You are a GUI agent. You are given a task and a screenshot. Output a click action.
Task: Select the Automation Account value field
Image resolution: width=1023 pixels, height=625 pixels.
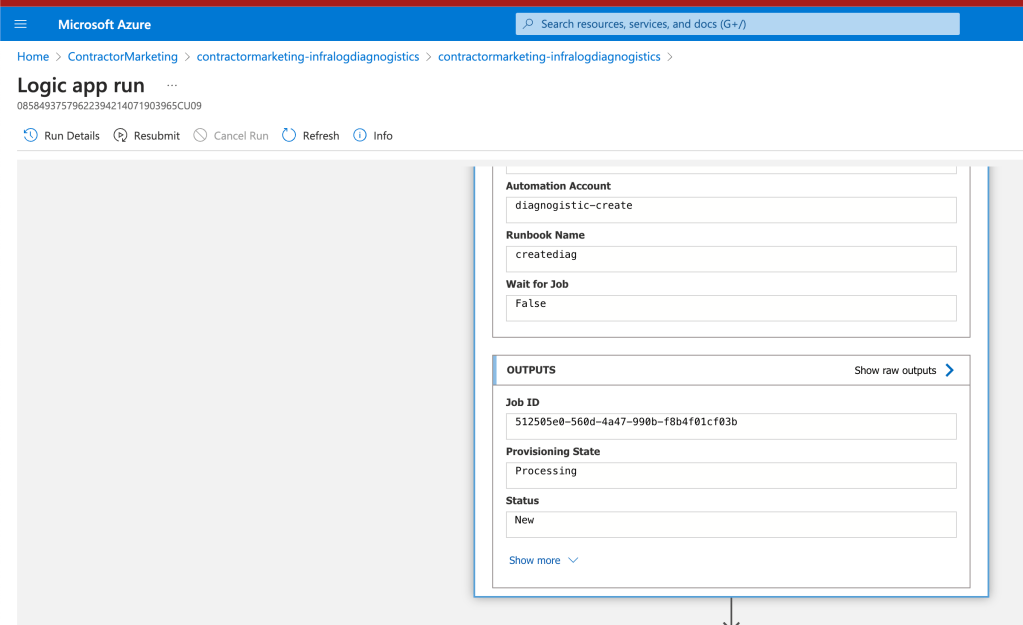pyautogui.click(x=731, y=209)
